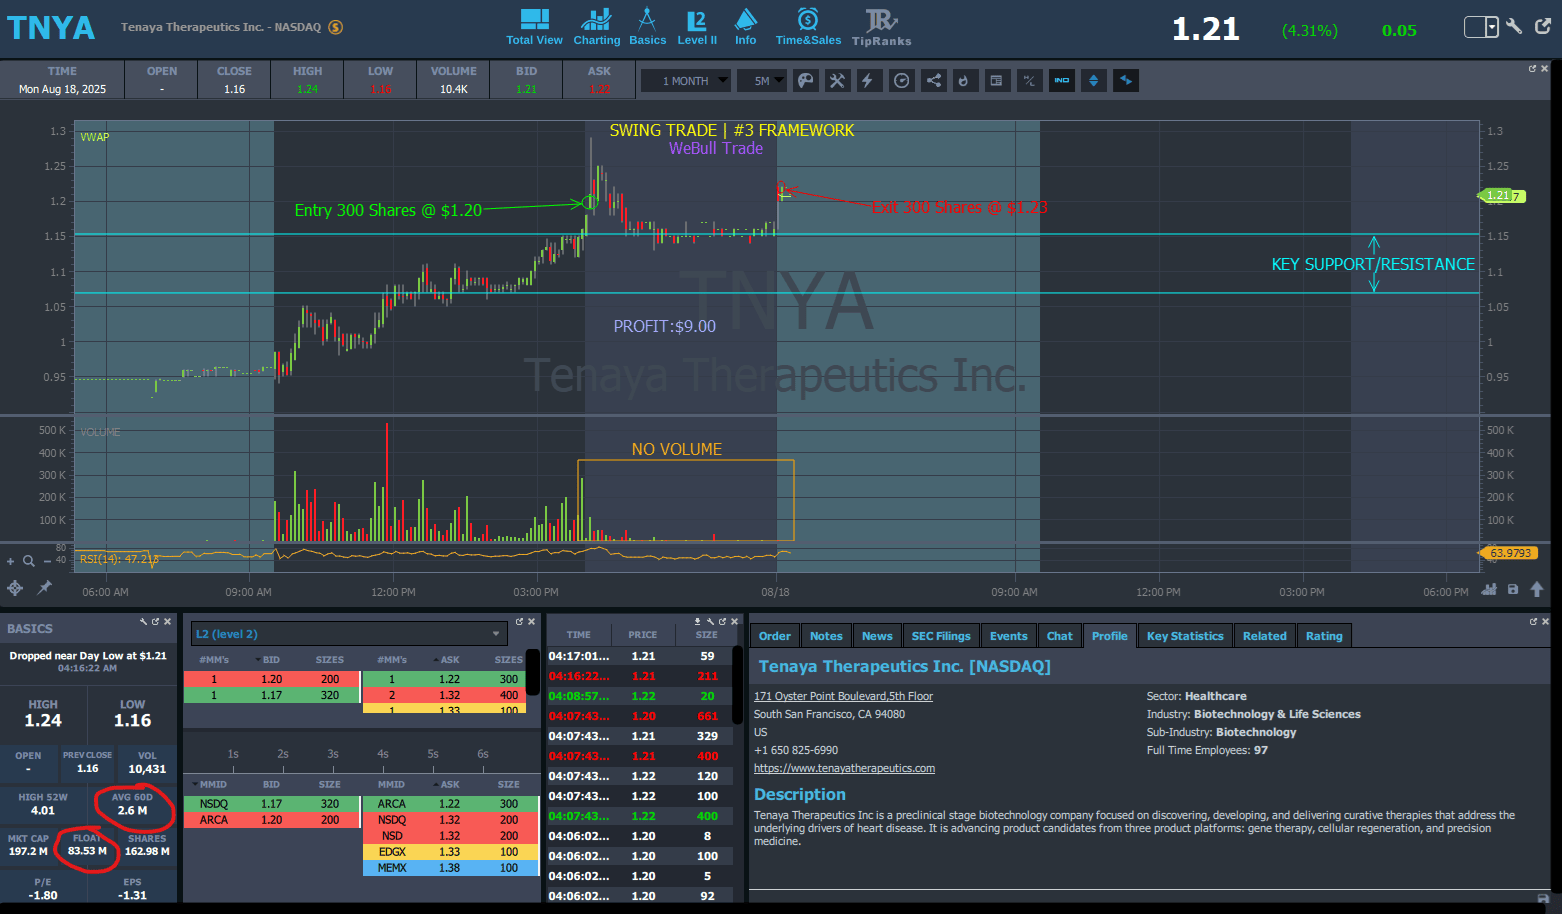Open Time & Sales panel wrench settings
The width and height of the screenshot is (1562, 914).
tap(710, 622)
